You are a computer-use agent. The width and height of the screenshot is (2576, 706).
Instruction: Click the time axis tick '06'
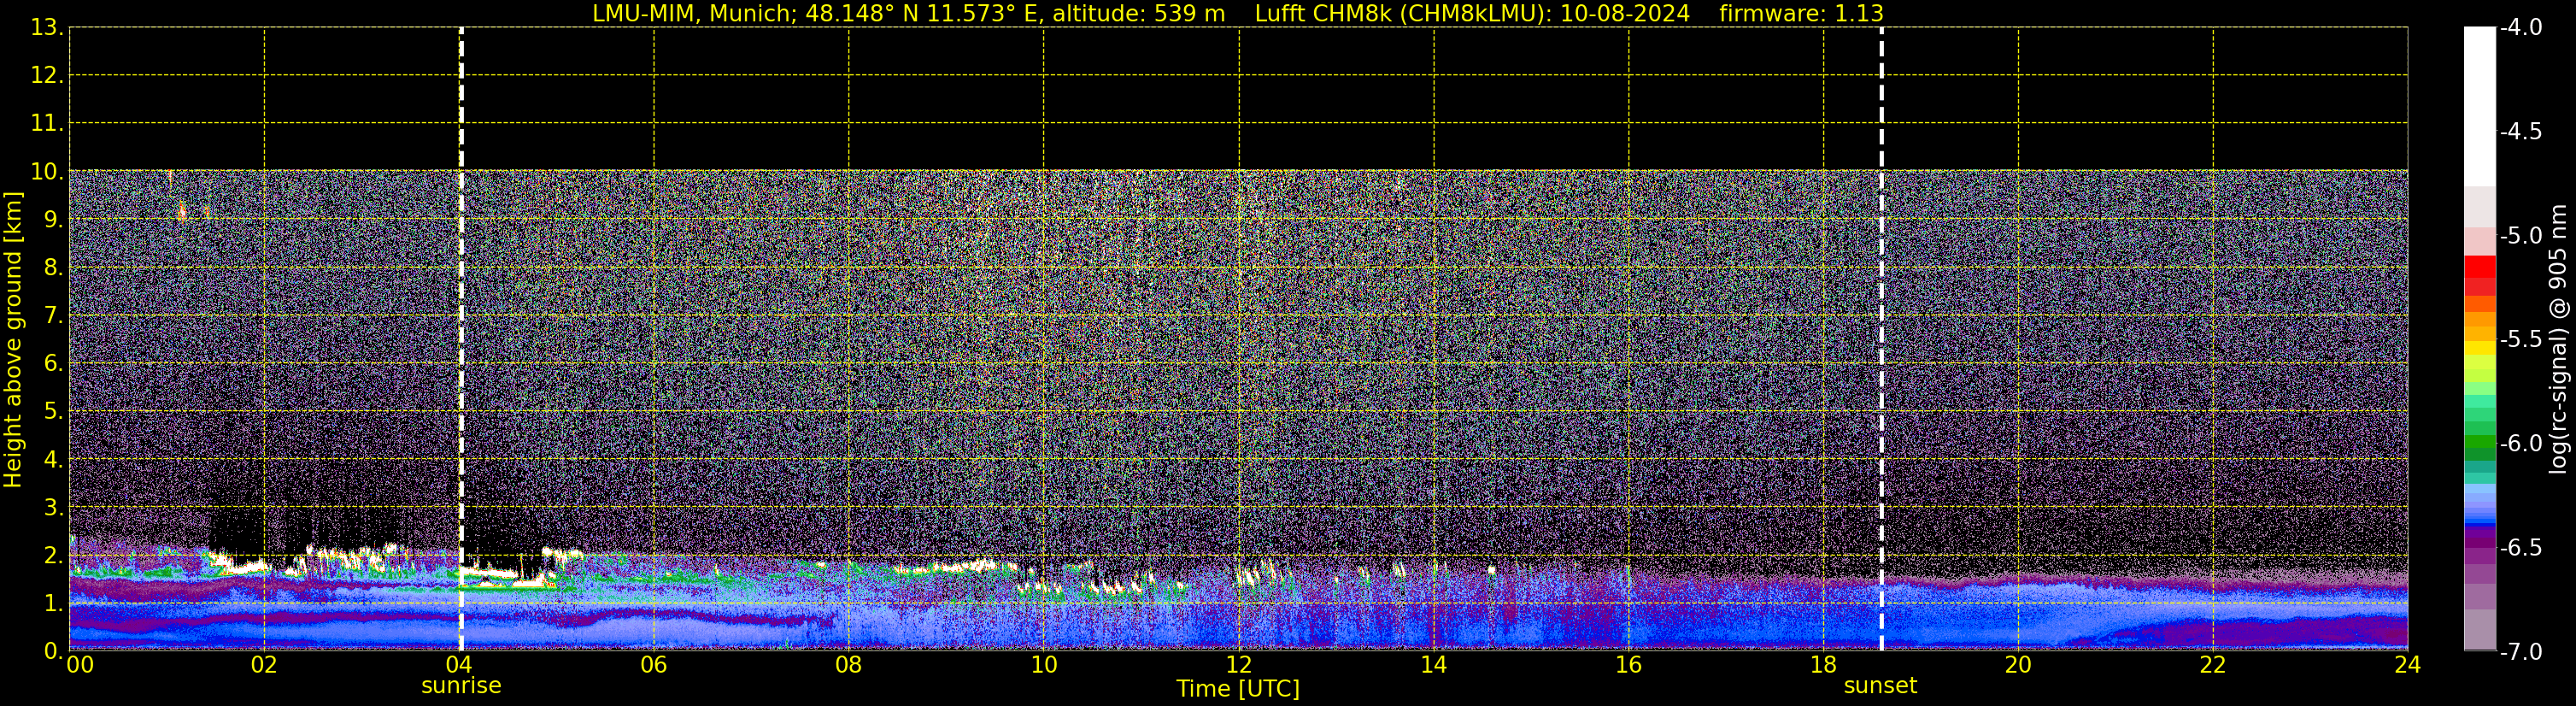pyautogui.click(x=654, y=665)
